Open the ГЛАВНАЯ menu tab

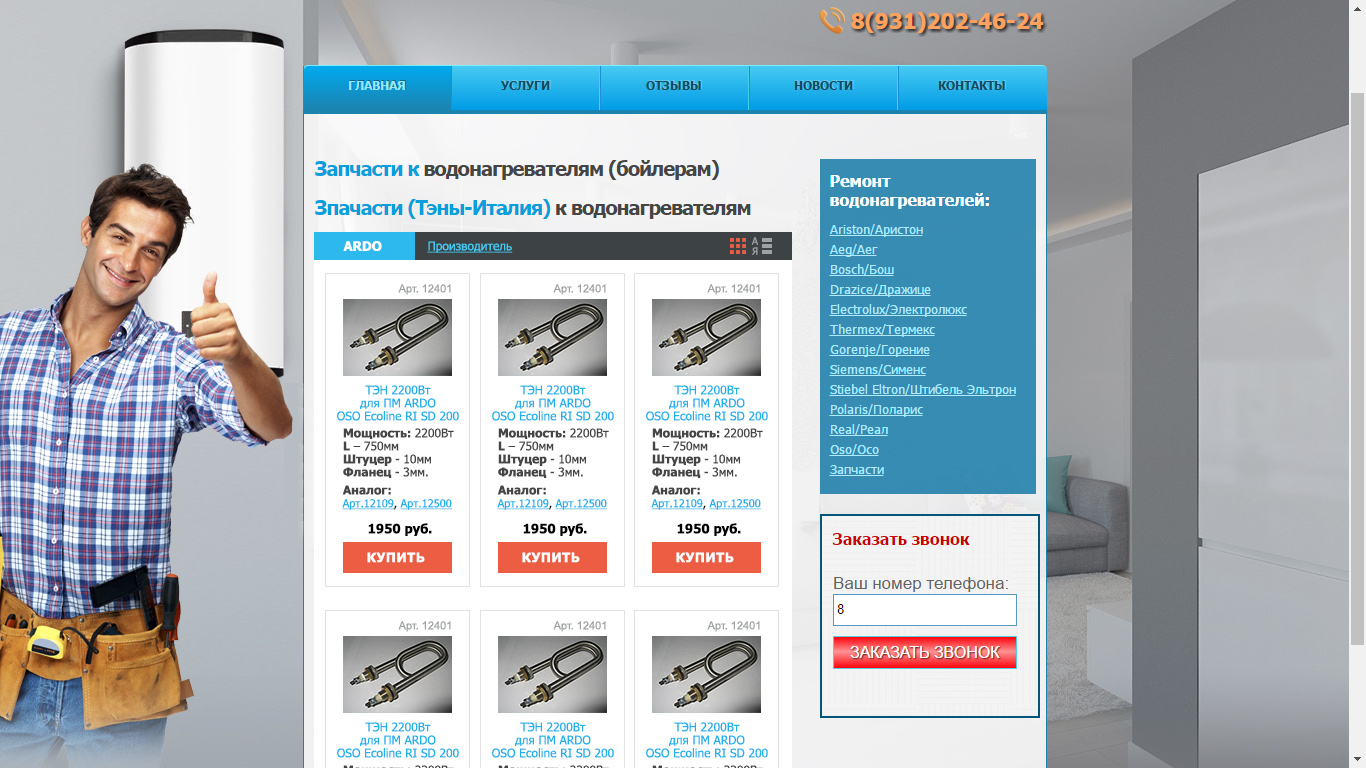point(377,87)
